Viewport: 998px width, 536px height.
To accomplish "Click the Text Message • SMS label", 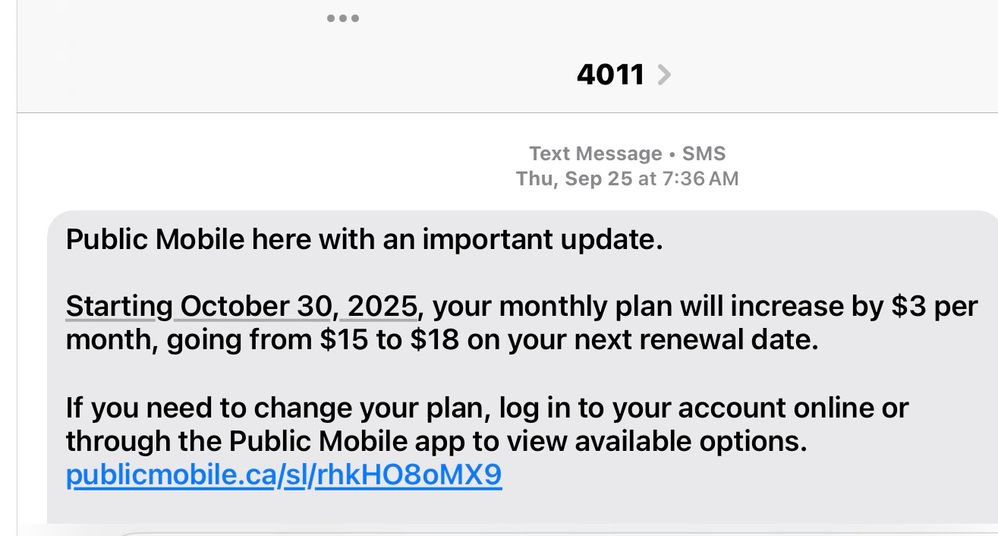I will pyautogui.click(x=627, y=154).
